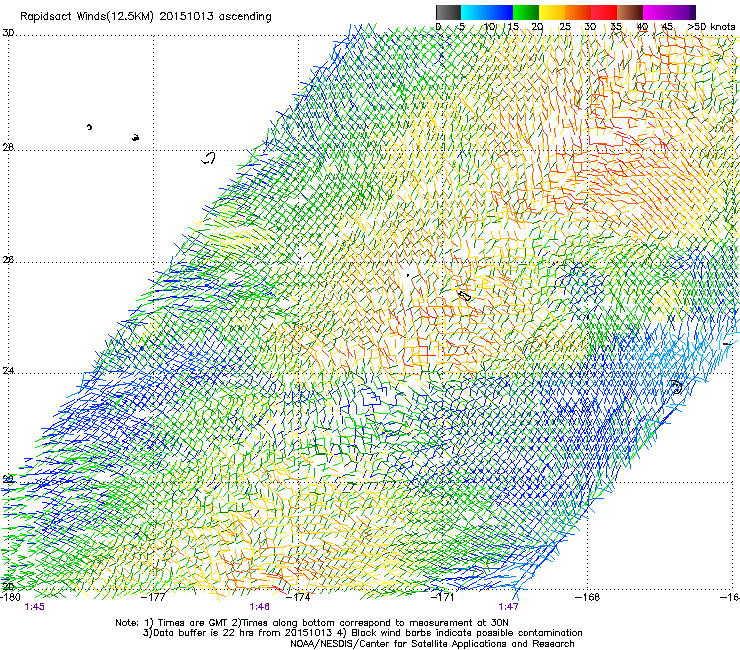Pick the red legend color band
740x650 pixels.
(x=604, y=12)
